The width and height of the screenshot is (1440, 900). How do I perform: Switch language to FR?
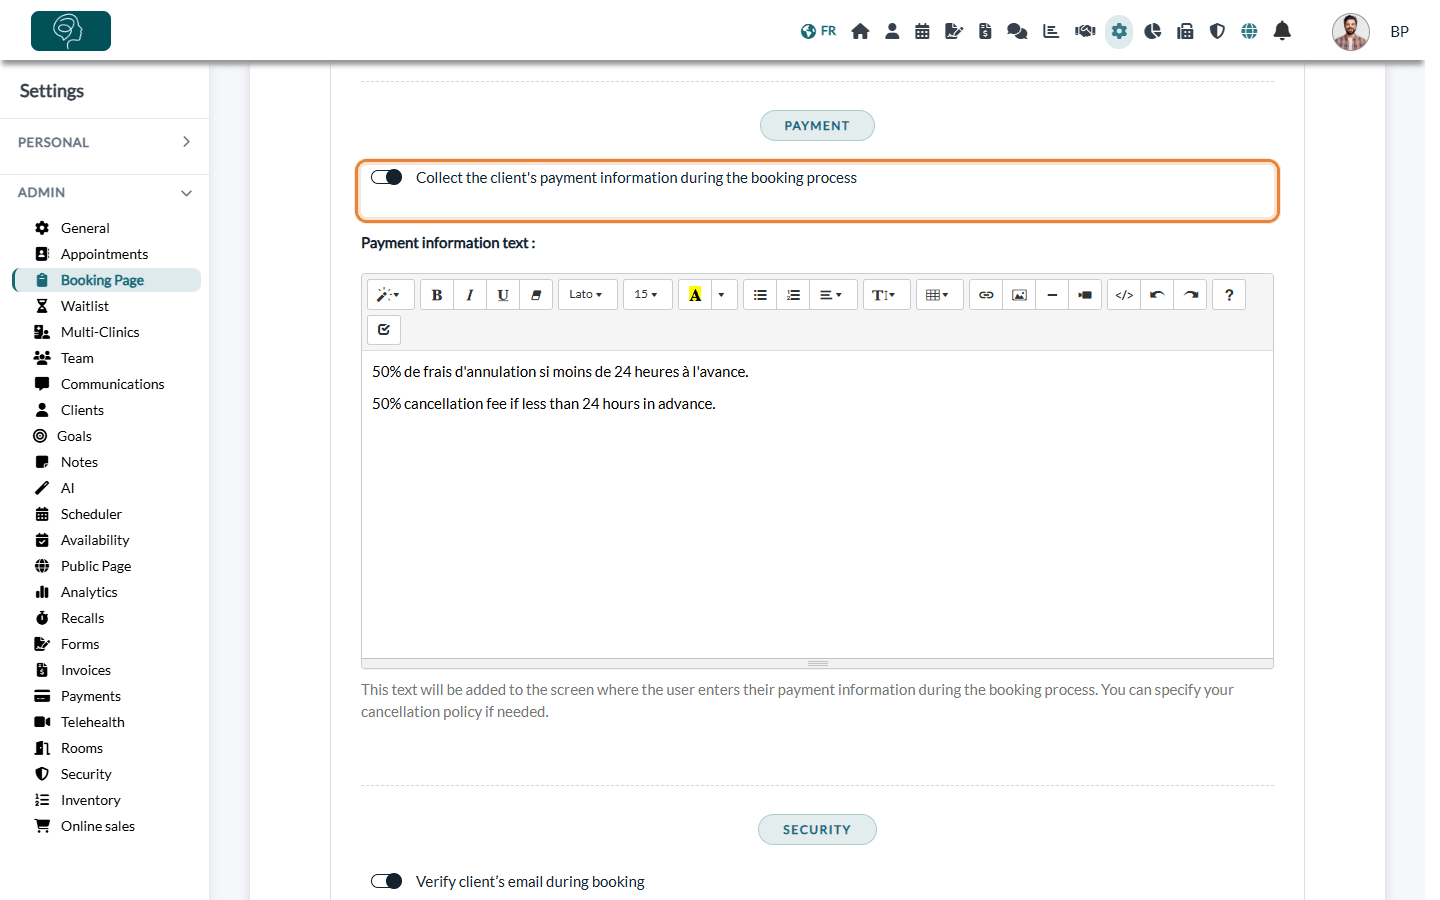click(818, 31)
